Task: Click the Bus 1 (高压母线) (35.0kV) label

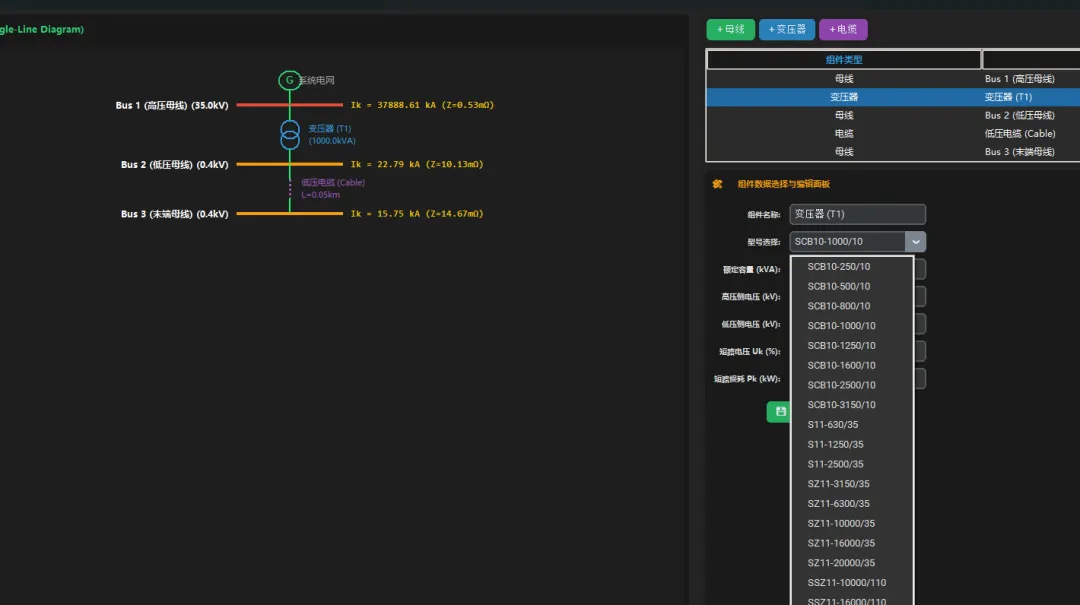Action: click(172, 105)
